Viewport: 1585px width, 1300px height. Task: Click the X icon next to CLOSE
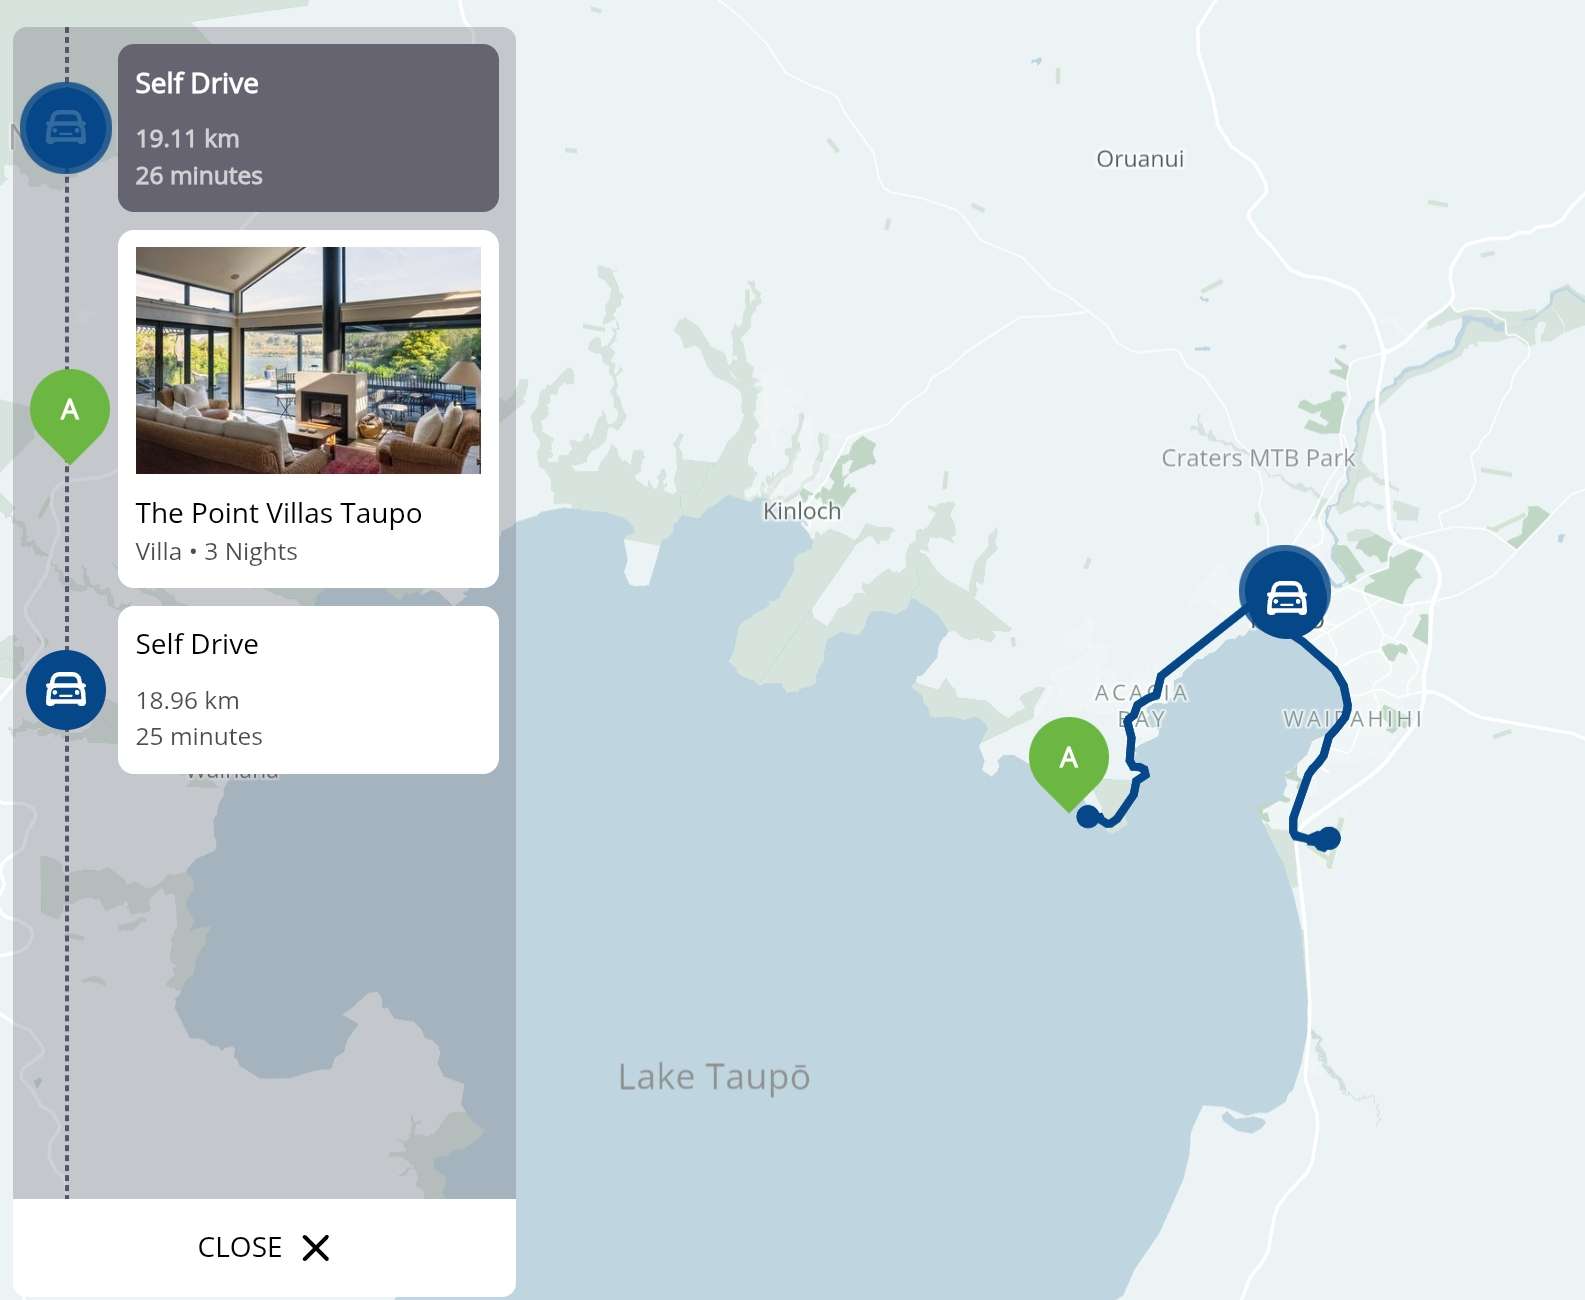[316, 1248]
